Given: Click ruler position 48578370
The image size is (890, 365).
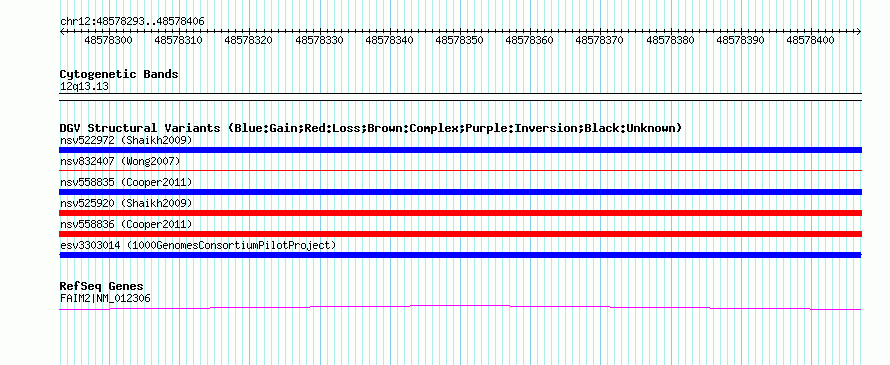Looking at the screenshot, I should (600, 41).
